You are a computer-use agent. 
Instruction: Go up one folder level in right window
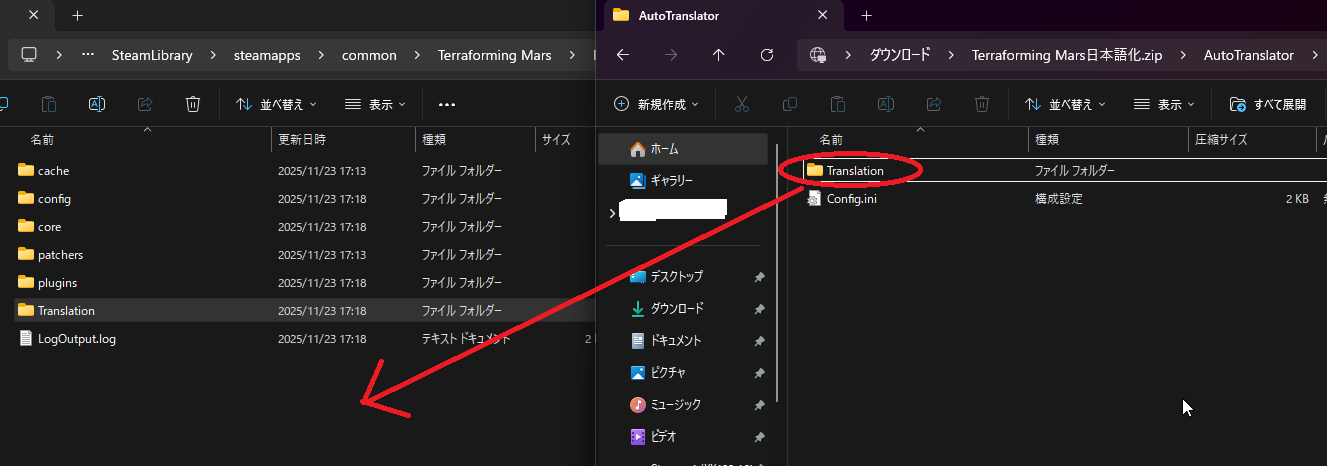coord(719,55)
